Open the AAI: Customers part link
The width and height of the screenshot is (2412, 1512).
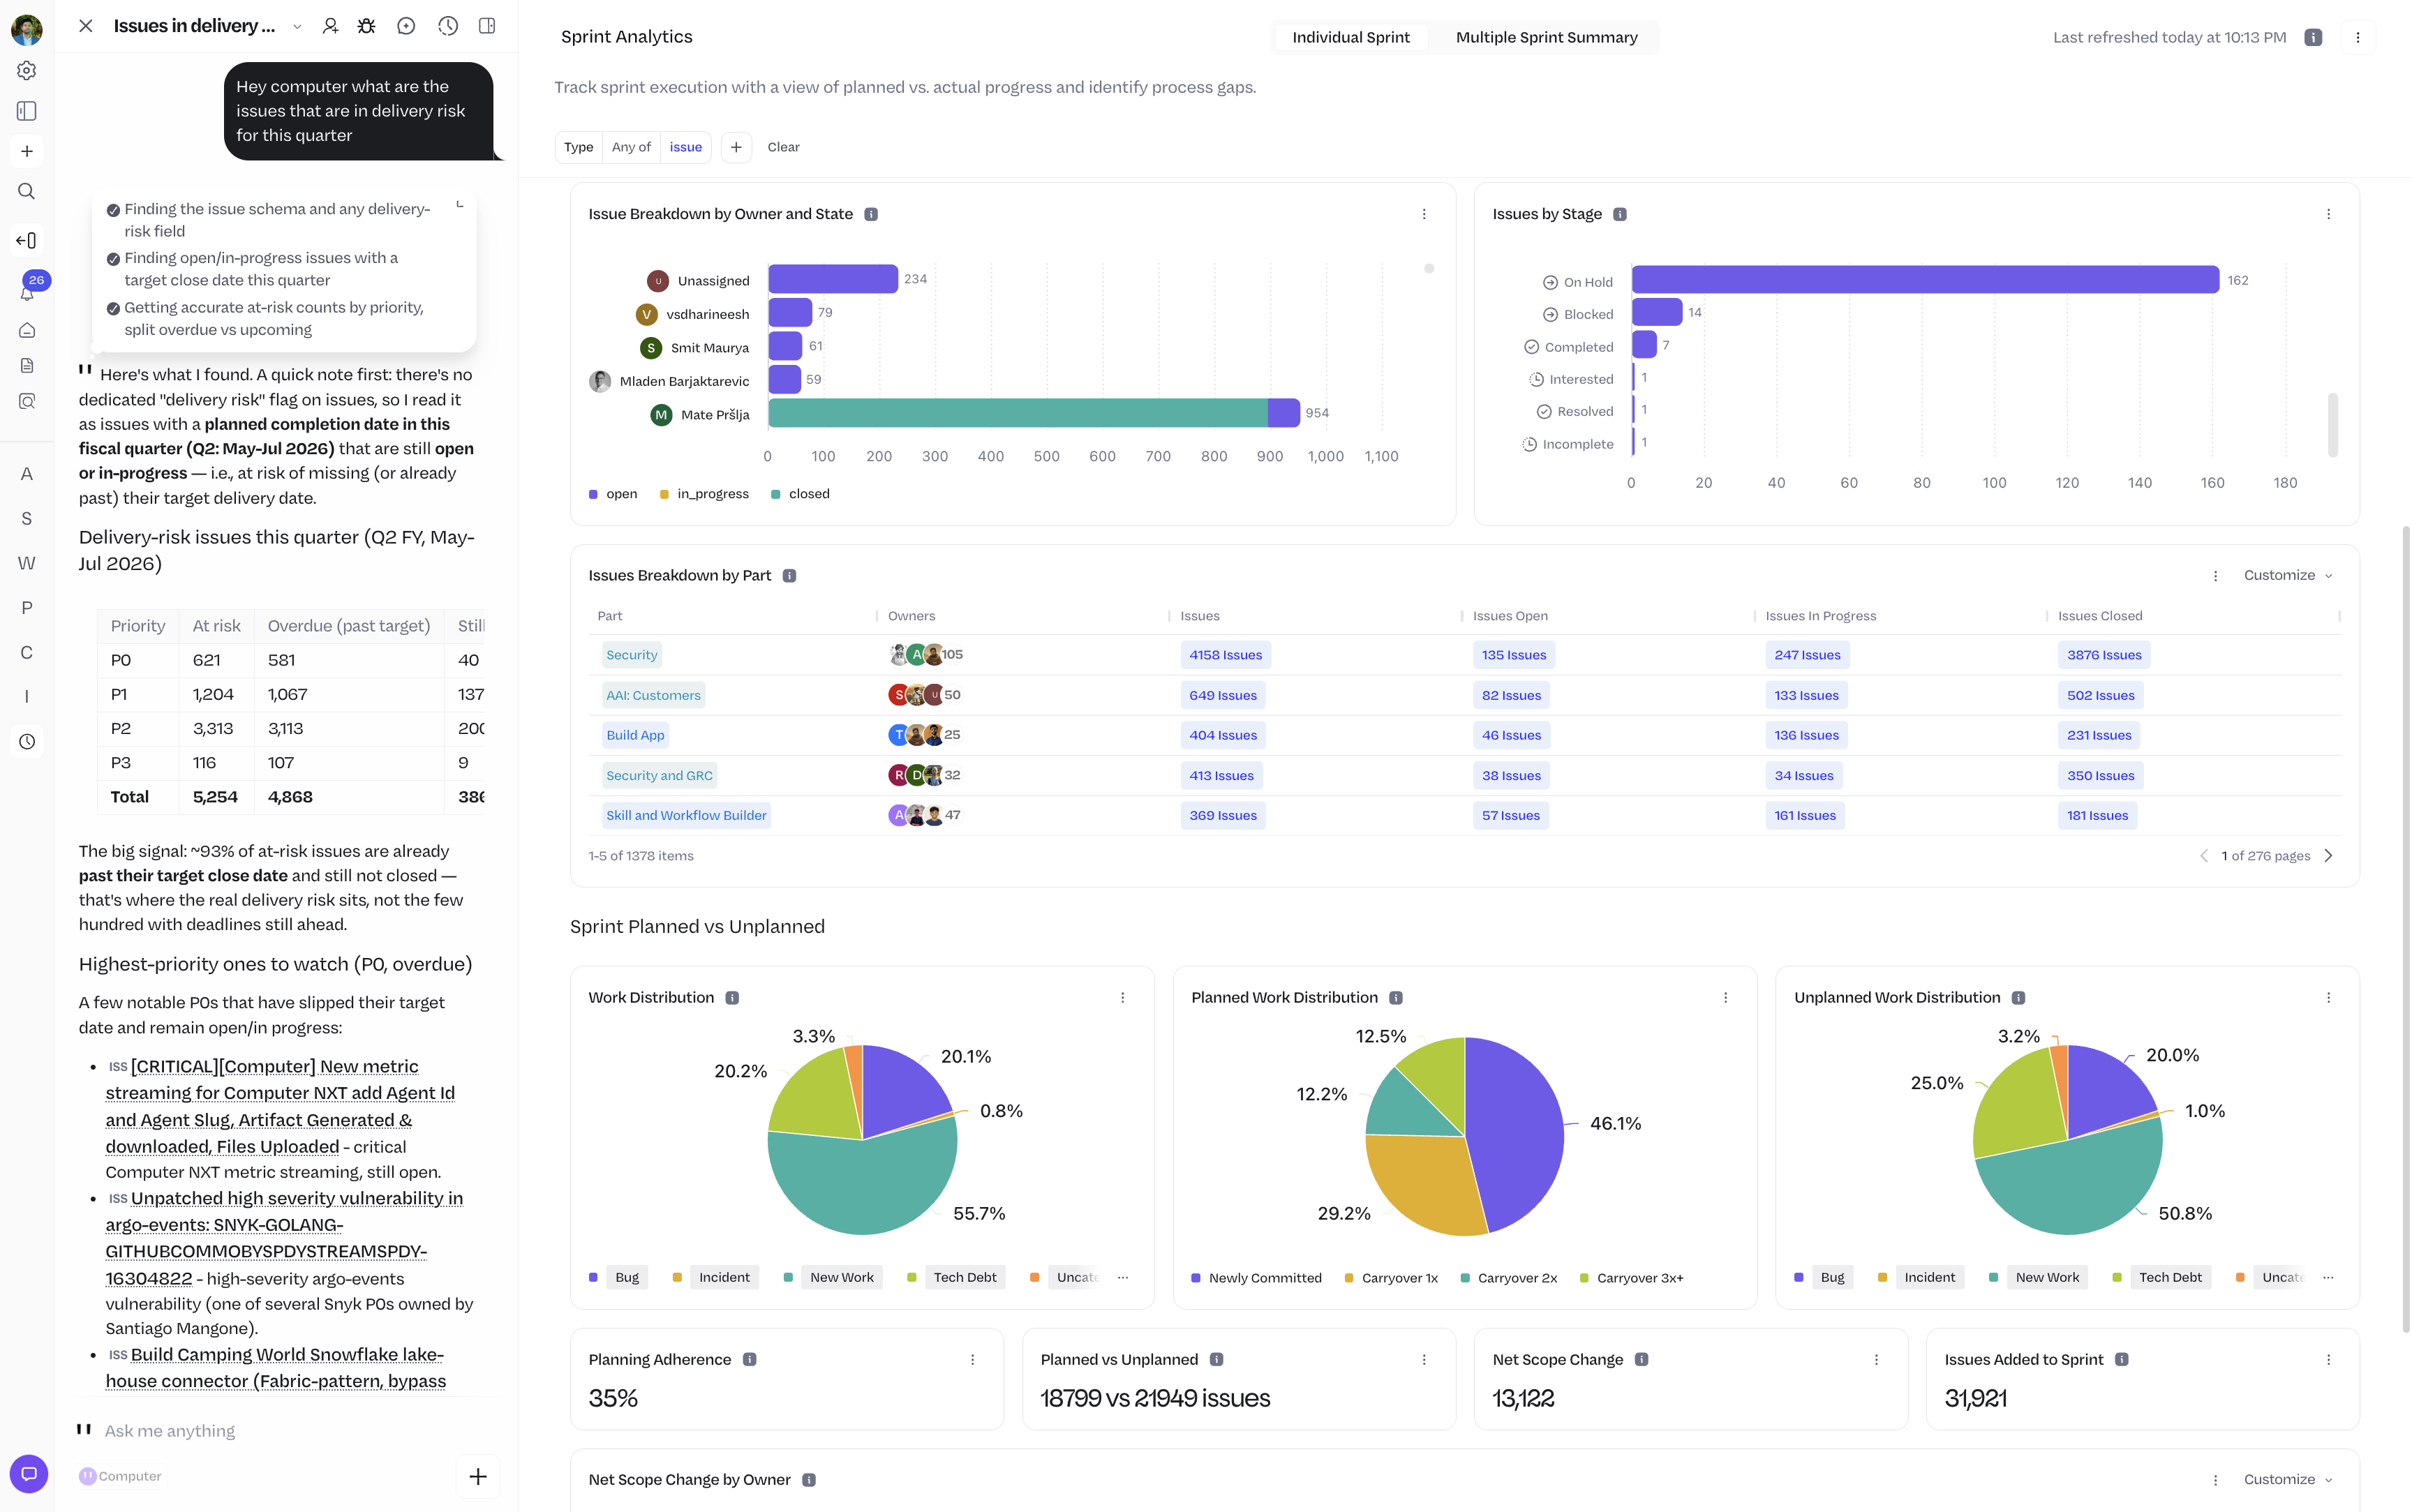pyautogui.click(x=653, y=695)
